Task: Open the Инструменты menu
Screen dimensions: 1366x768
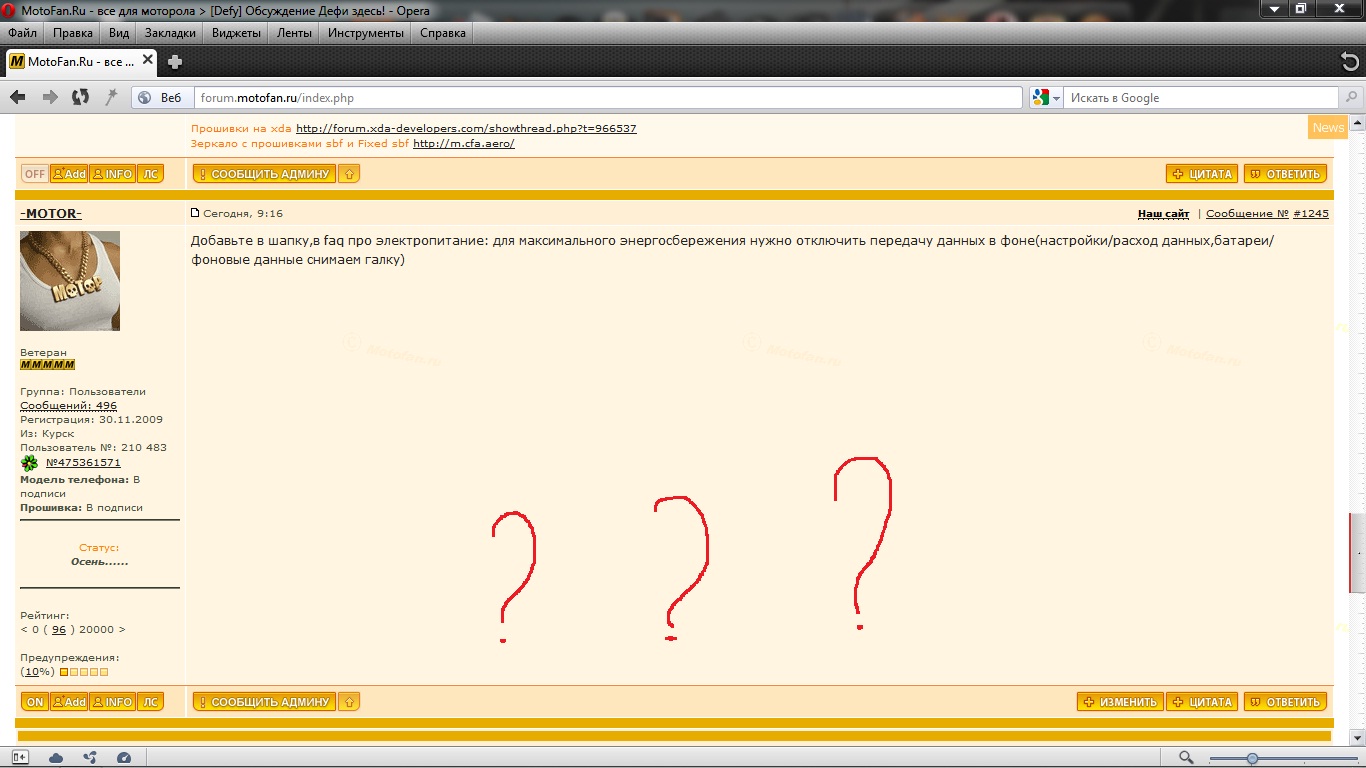Action: [x=366, y=33]
